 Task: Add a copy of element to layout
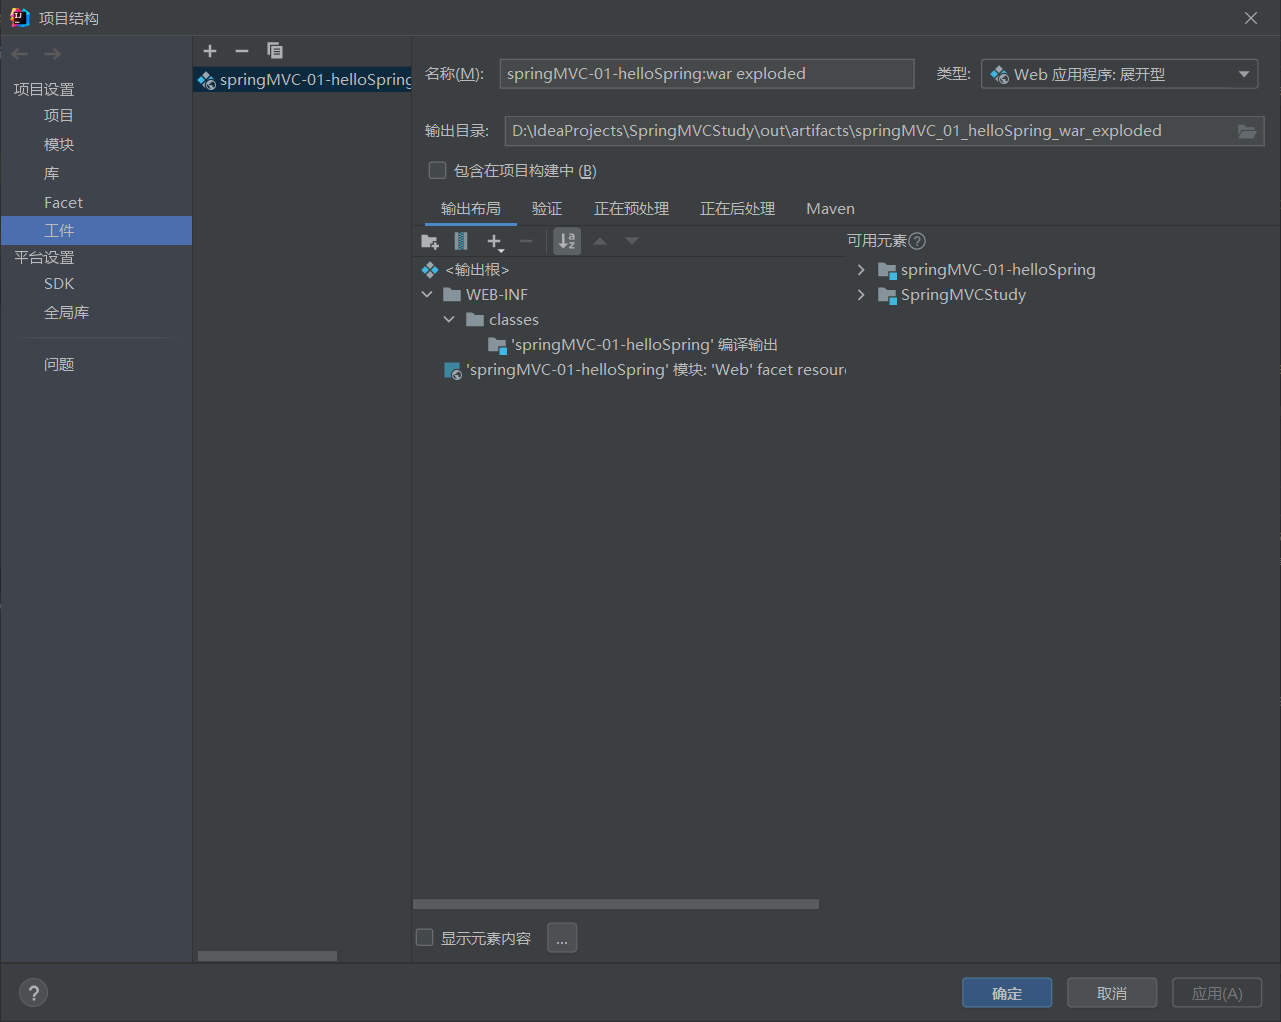[x=495, y=241]
